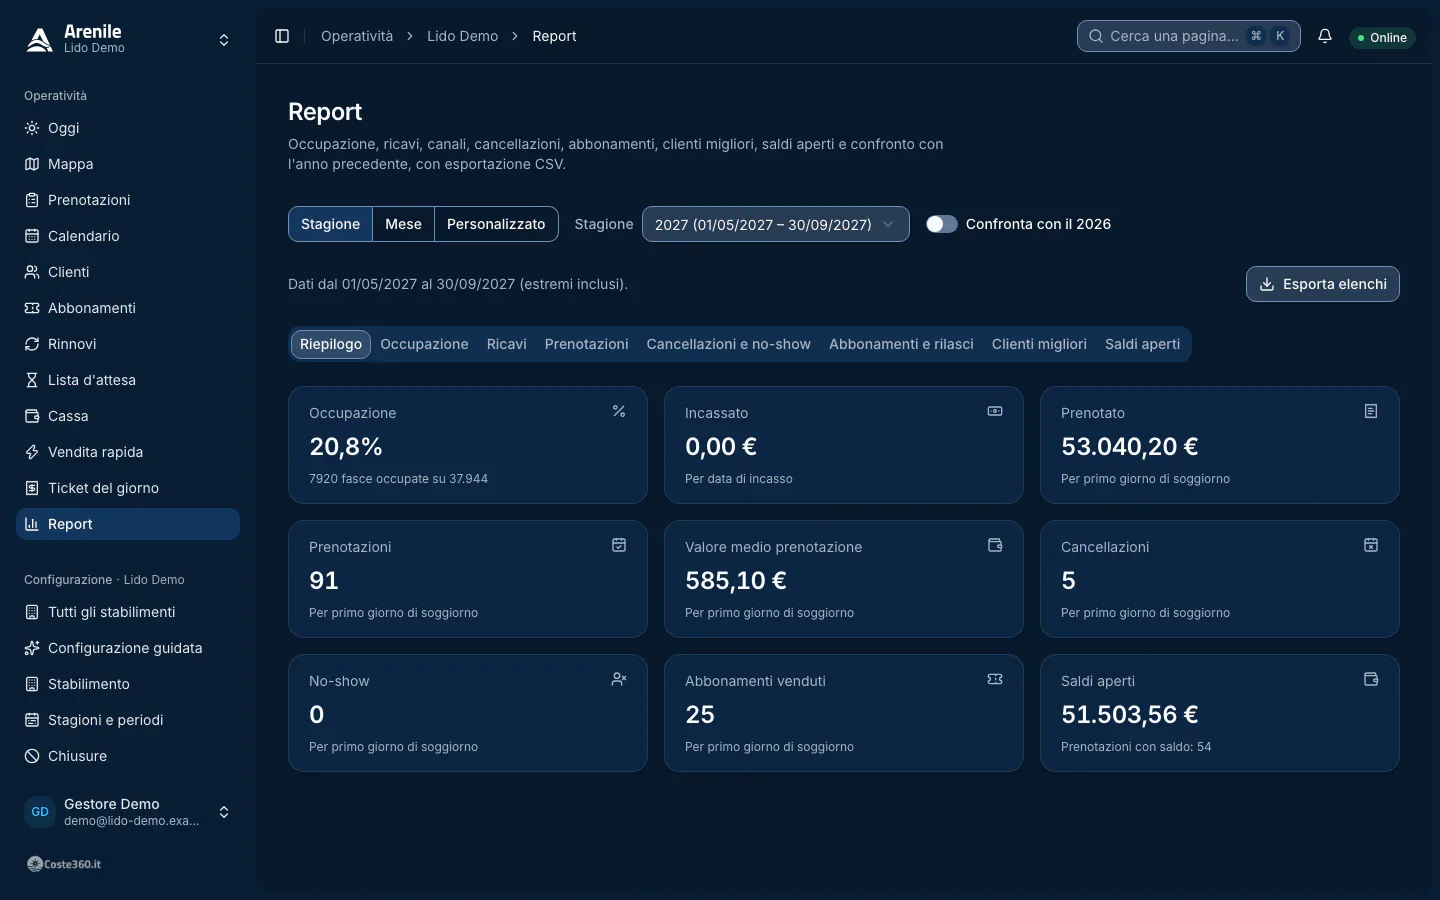Click the Chiusure ban icon
Image resolution: width=1440 pixels, height=900 pixels.
(x=32, y=756)
